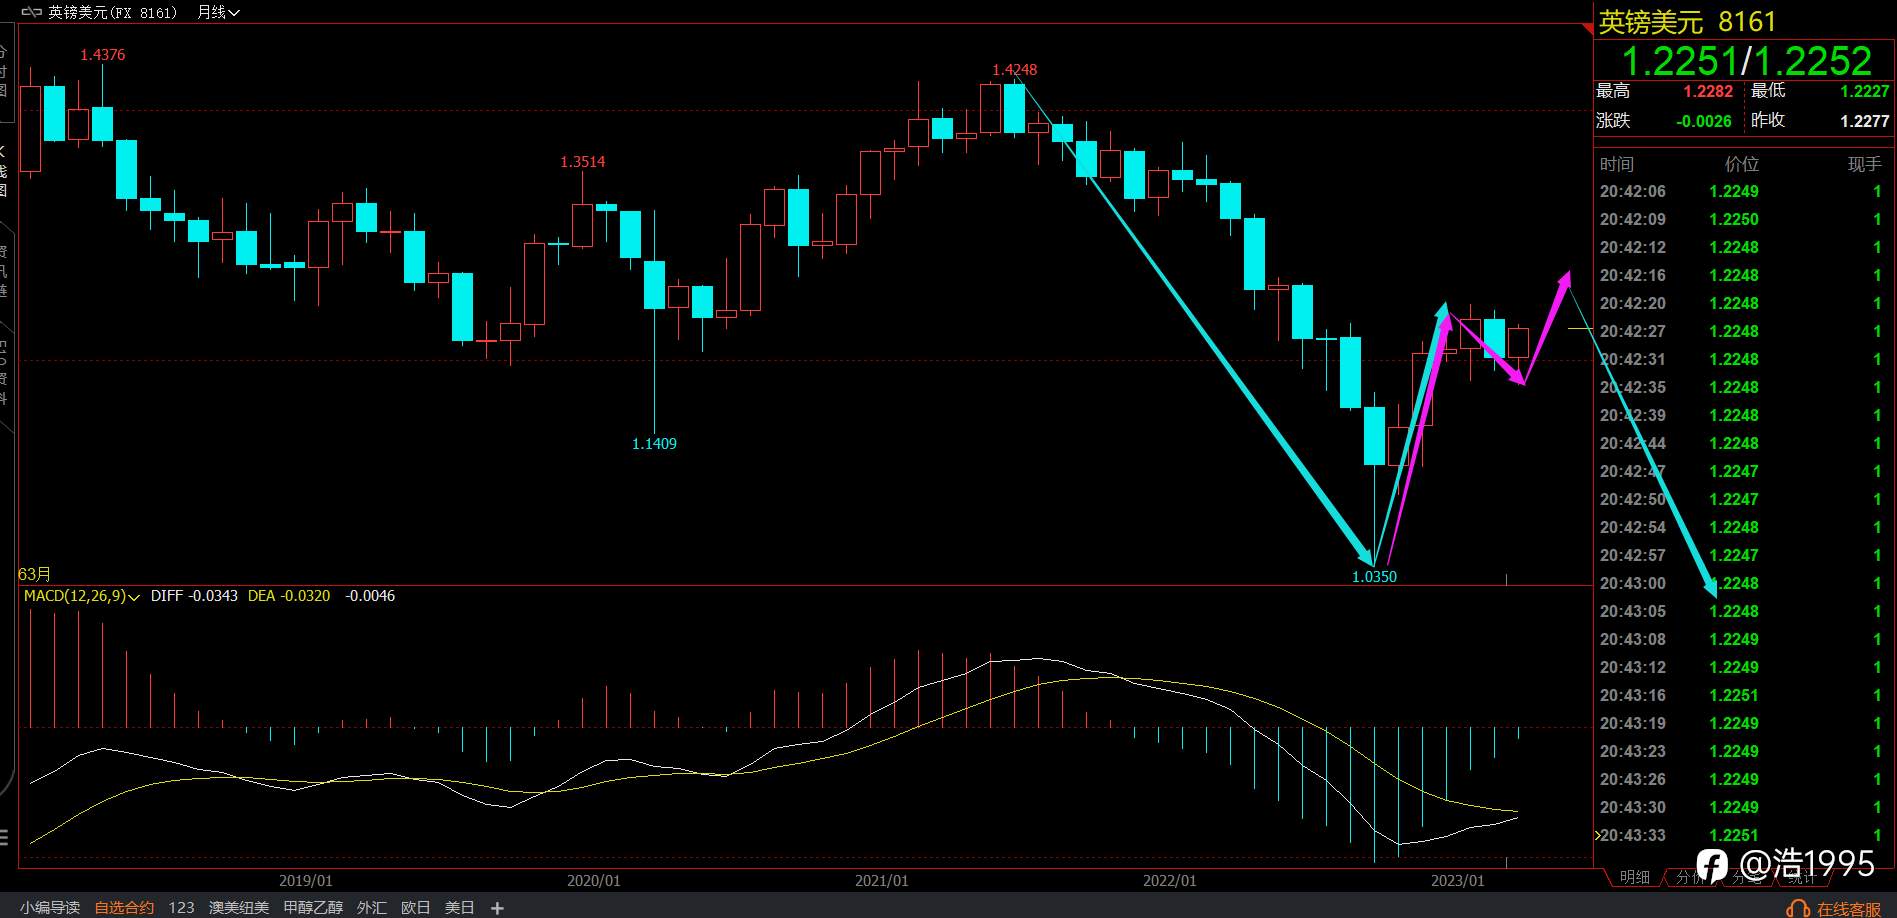Switch to the 欧日 tab

click(x=415, y=908)
